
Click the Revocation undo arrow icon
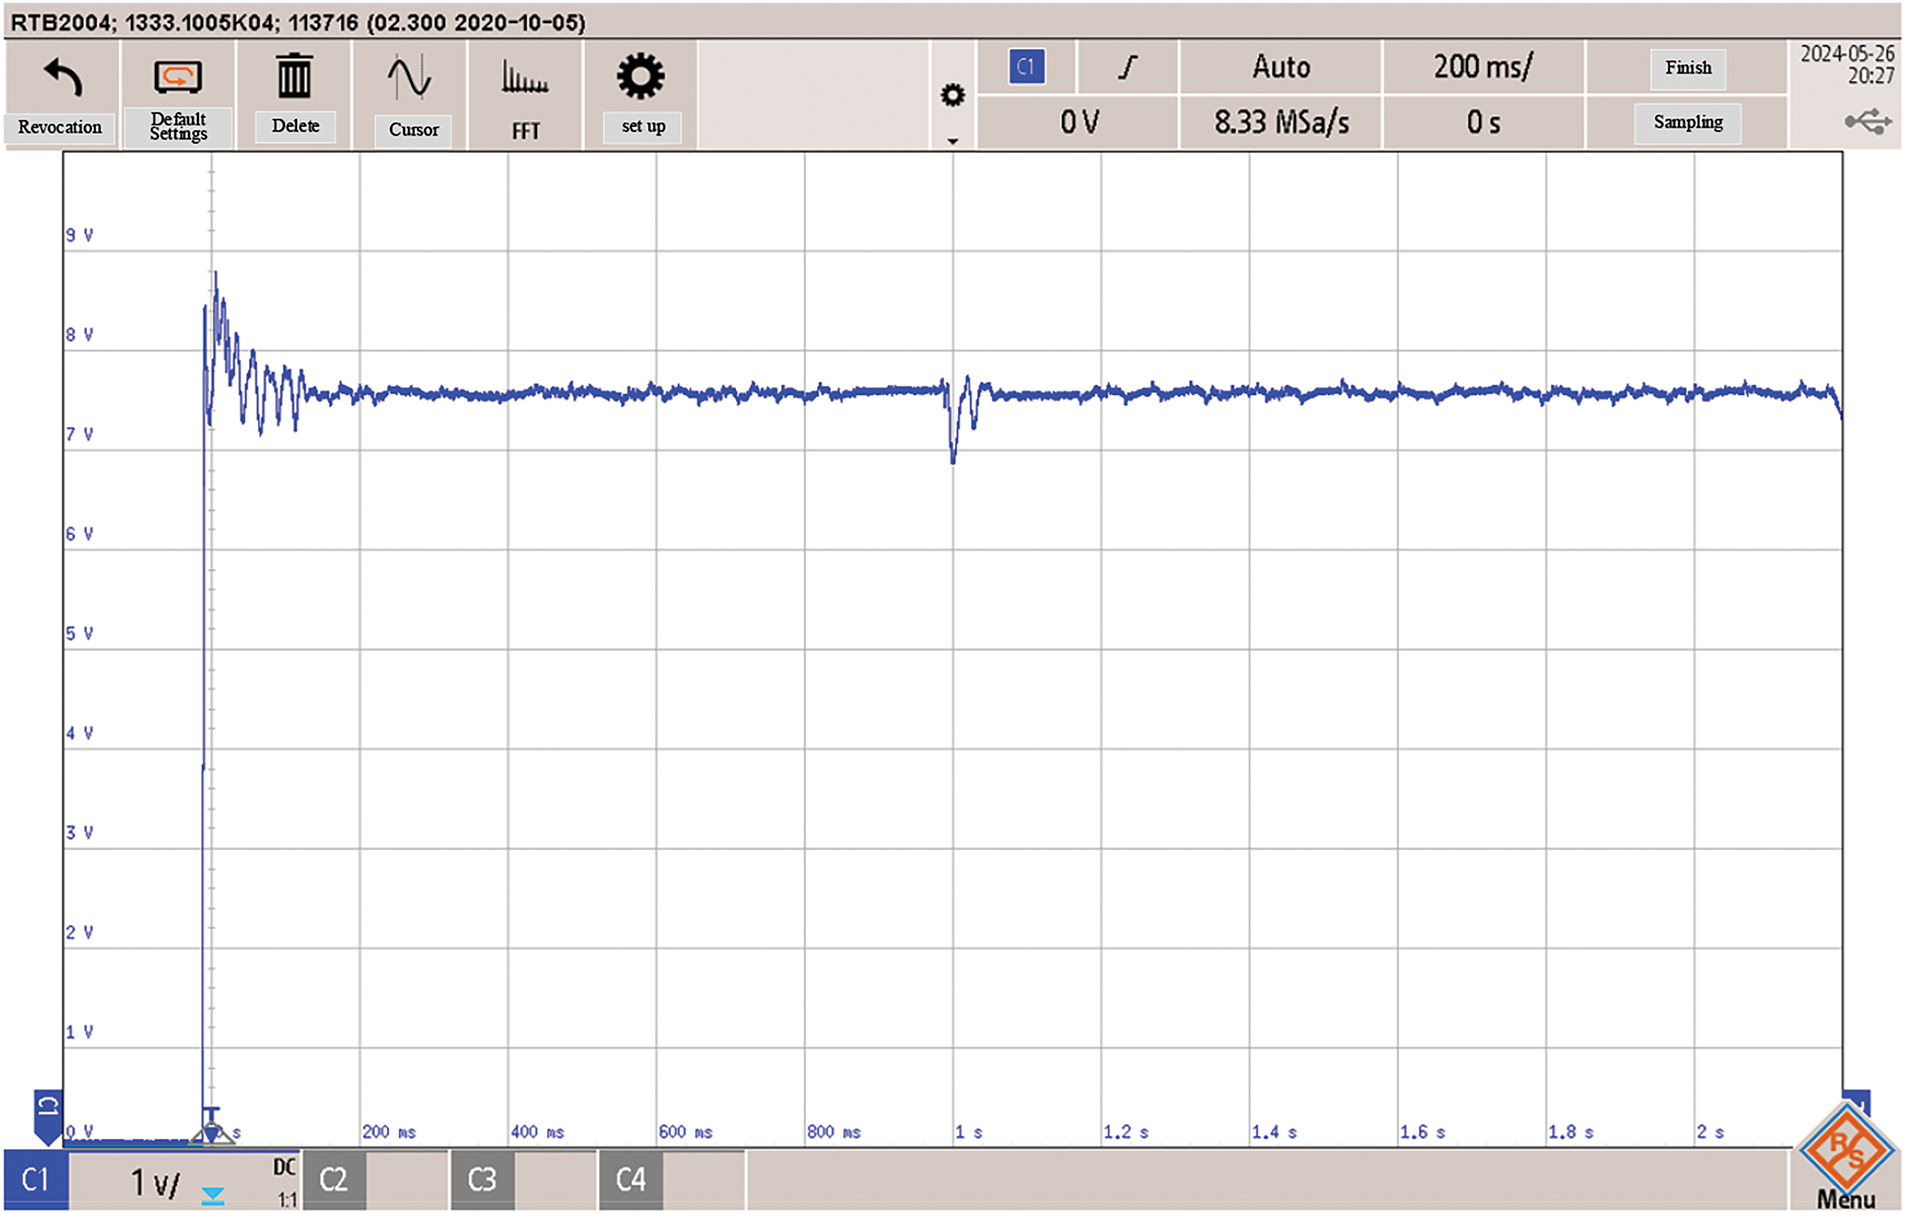coord(62,78)
